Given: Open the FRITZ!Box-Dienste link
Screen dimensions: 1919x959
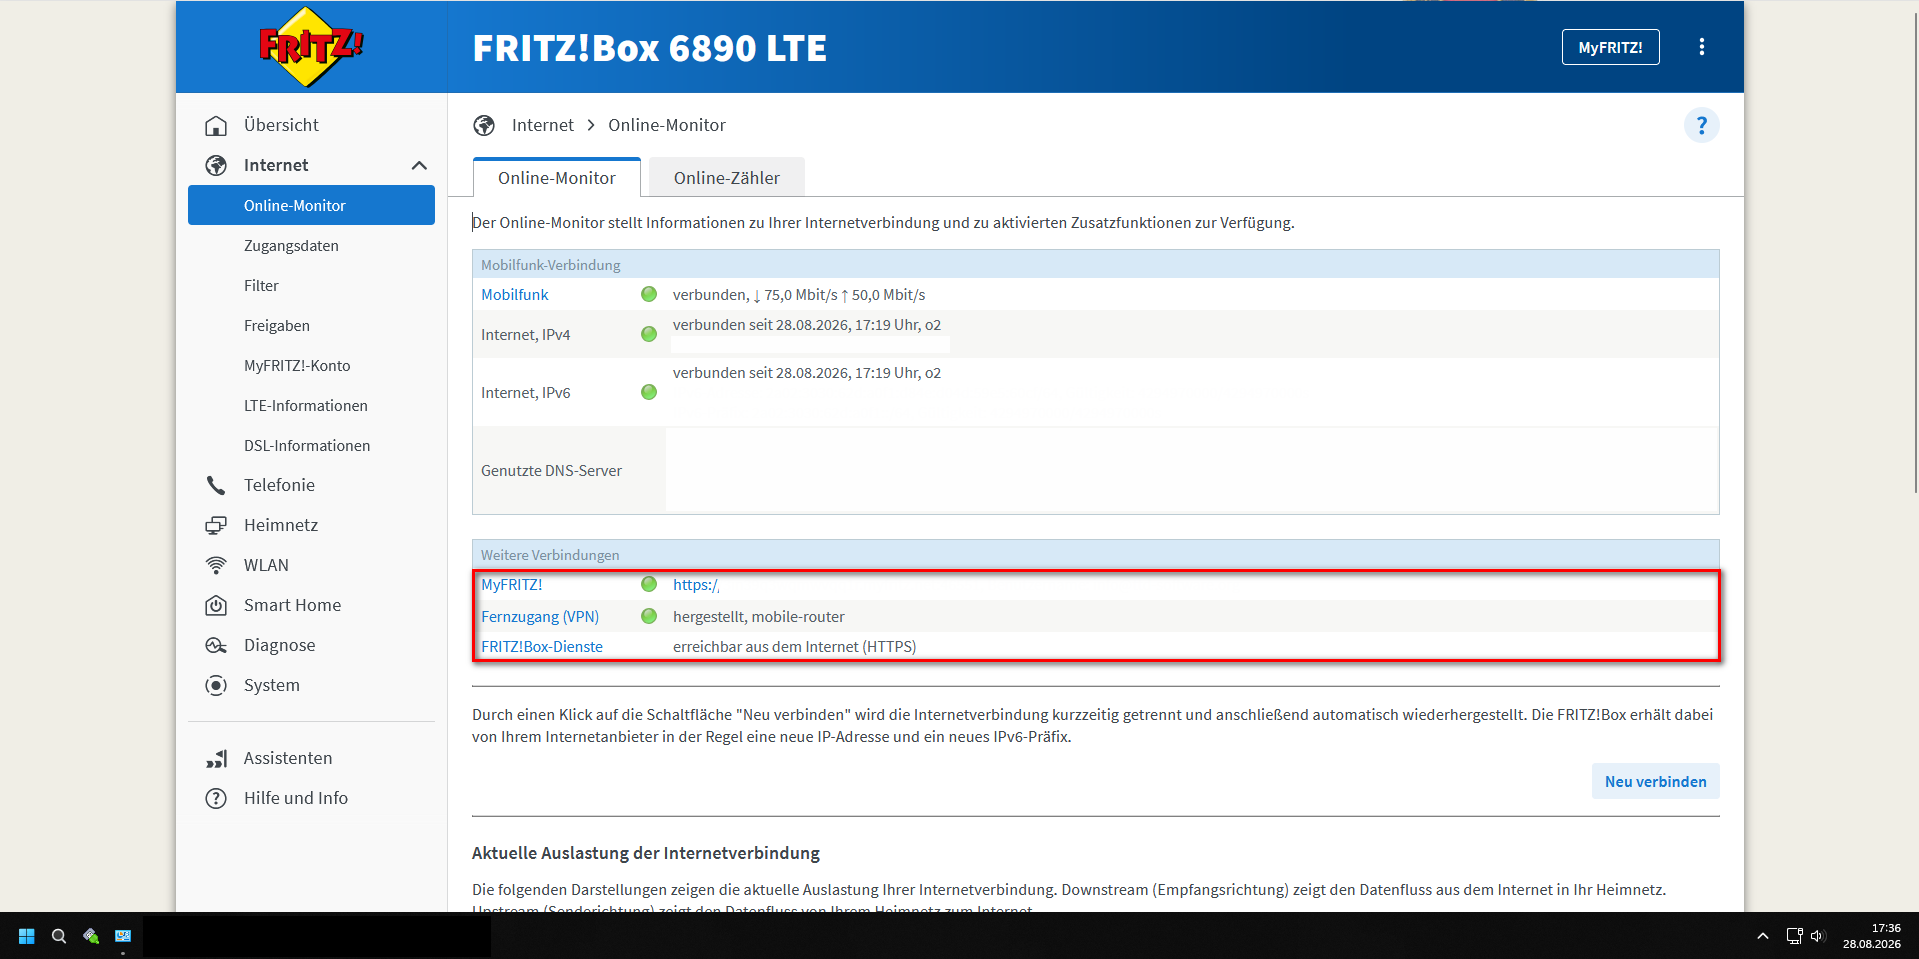Looking at the screenshot, I should [x=542, y=647].
